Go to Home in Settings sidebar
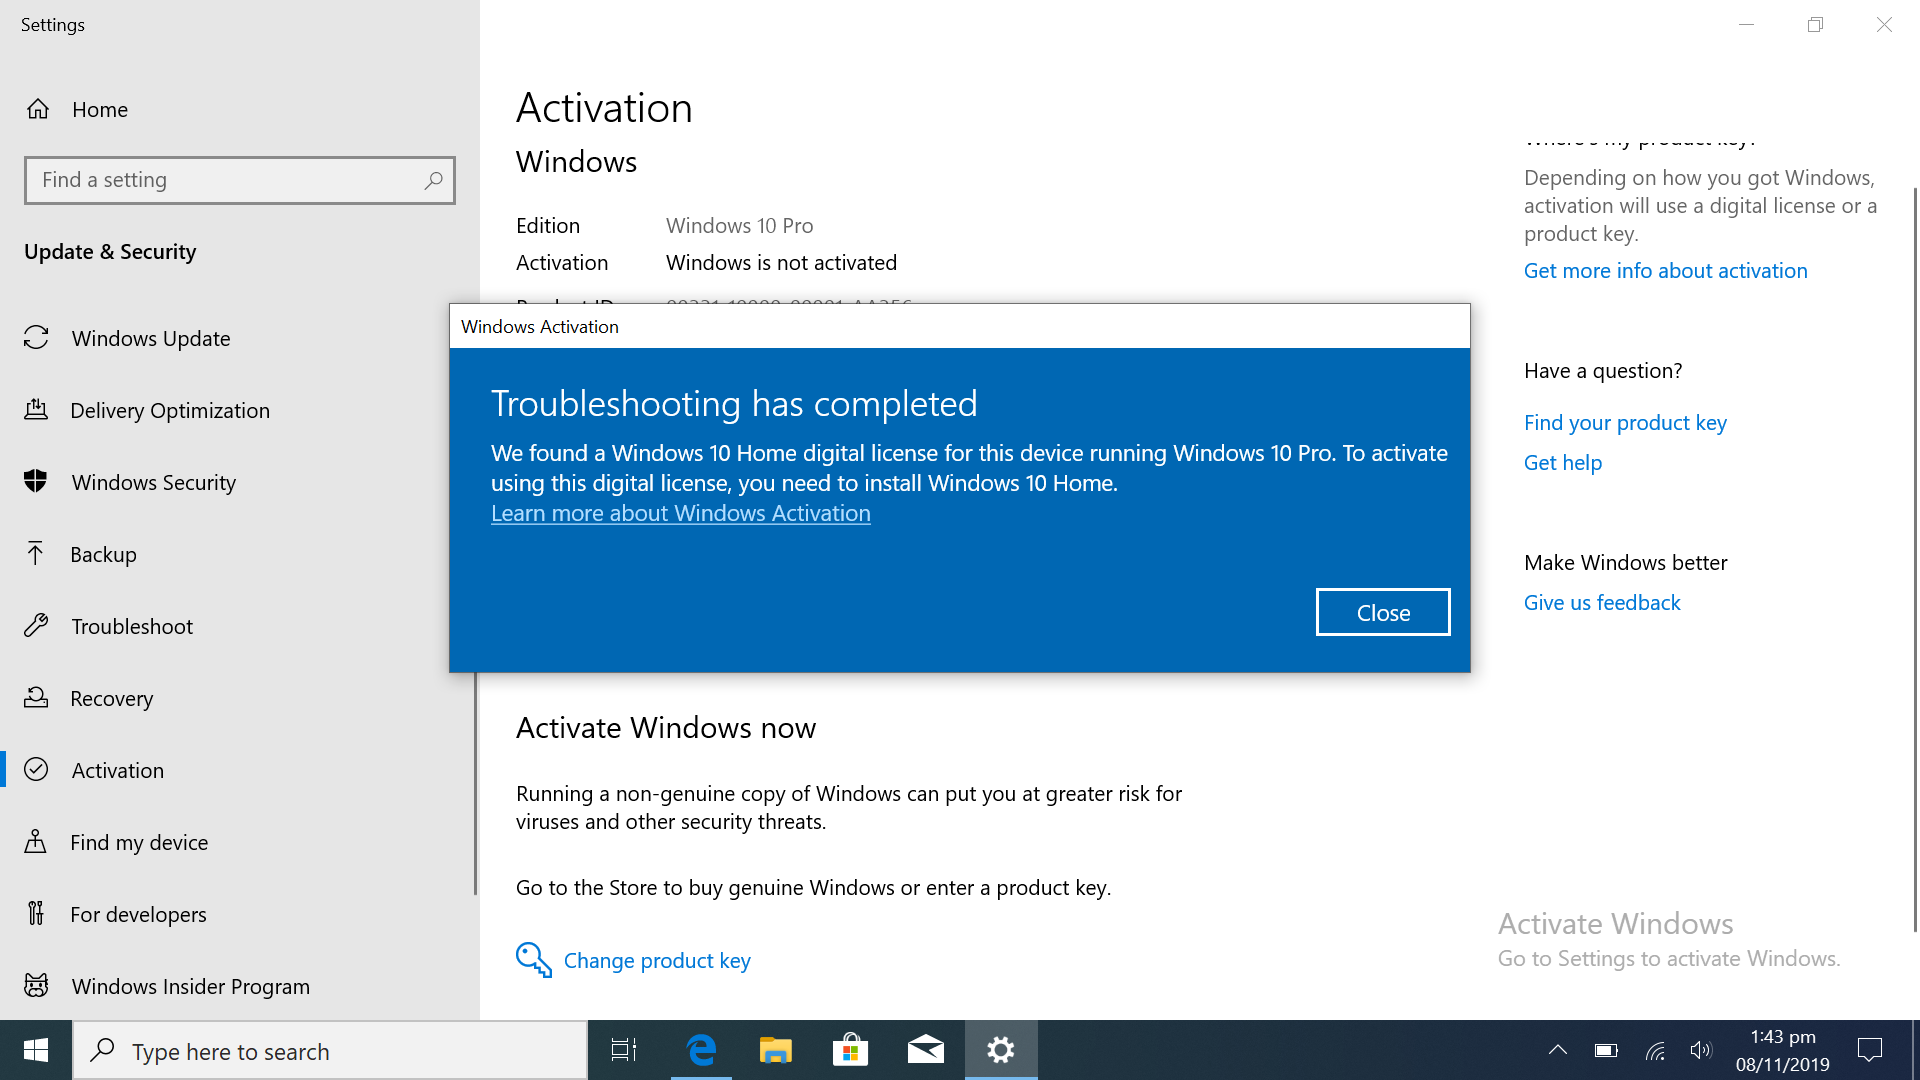This screenshot has width=1920, height=1080. pos(240,109)
